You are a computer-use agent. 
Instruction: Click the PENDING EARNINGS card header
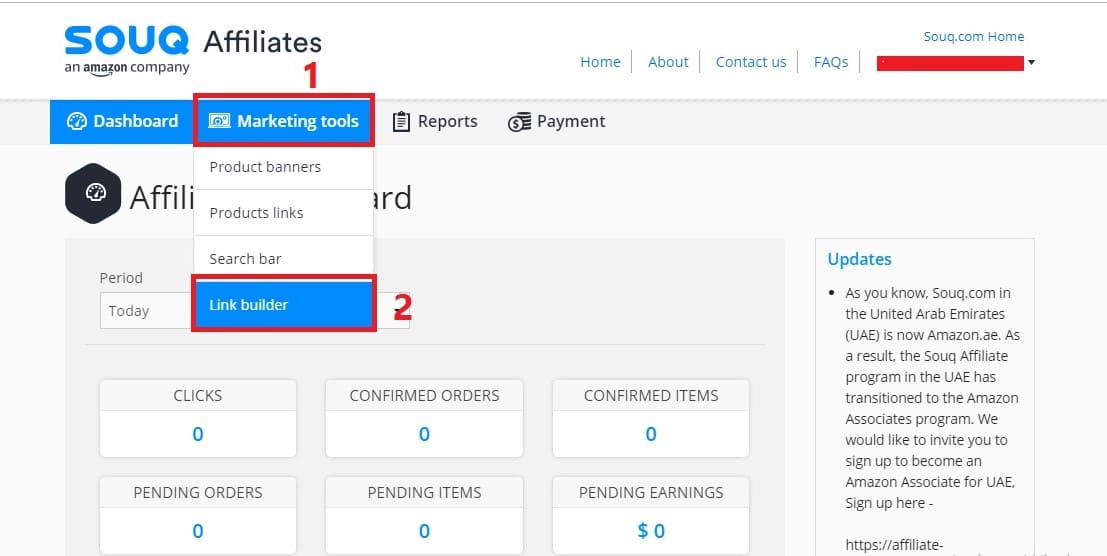[651, 492]
